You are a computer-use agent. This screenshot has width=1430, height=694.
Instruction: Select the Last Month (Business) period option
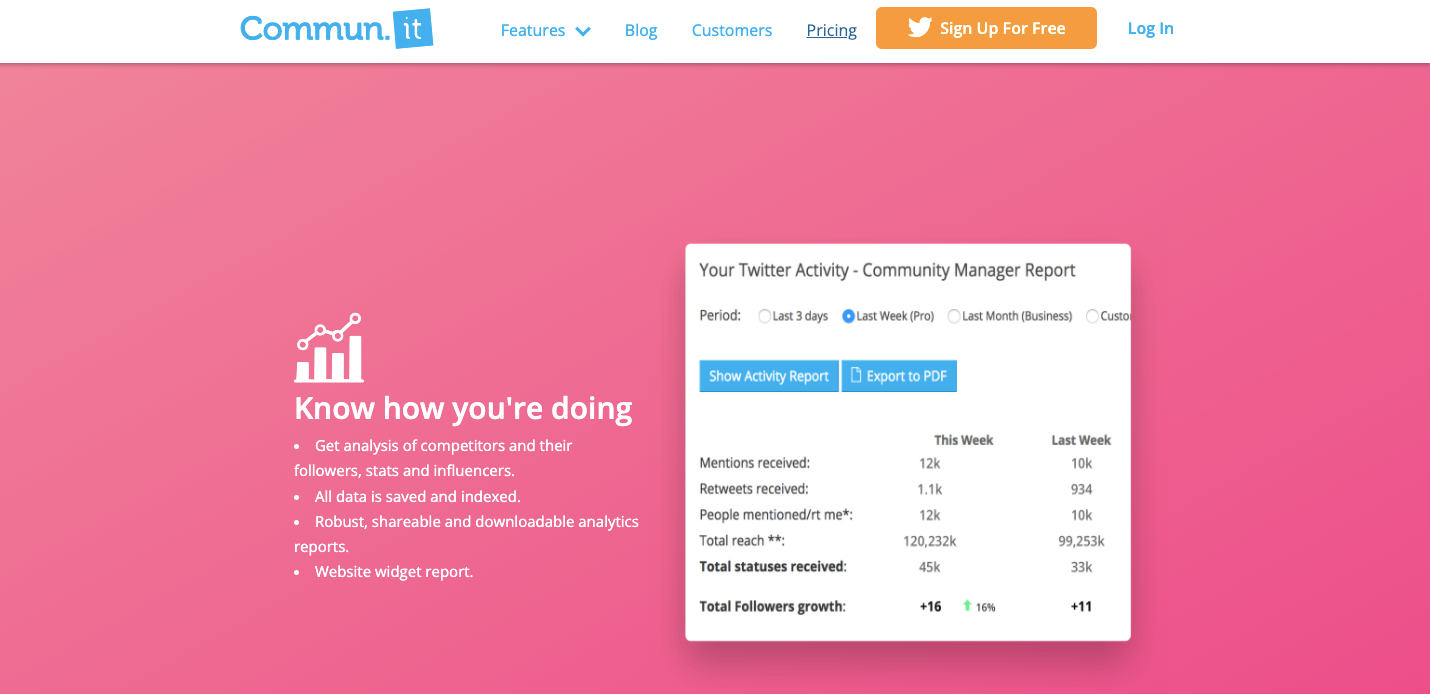click(x=1009, y=316)
